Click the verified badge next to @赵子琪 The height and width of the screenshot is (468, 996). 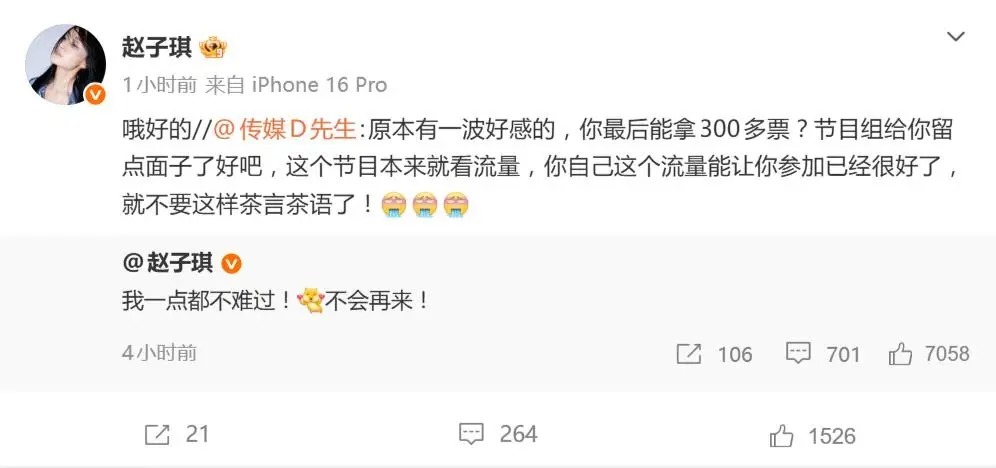tap(231, 262)
